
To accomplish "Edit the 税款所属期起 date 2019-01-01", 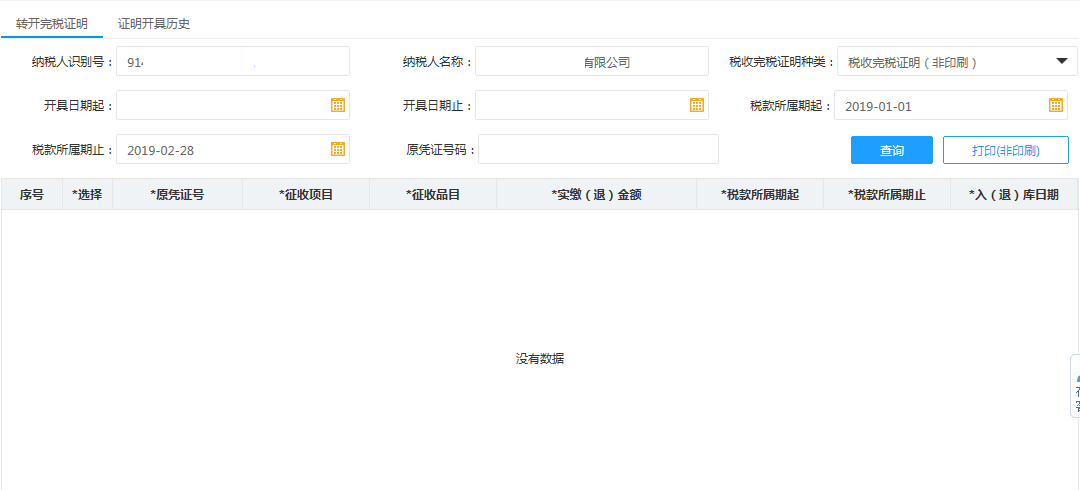I will [x=938, y=106].
